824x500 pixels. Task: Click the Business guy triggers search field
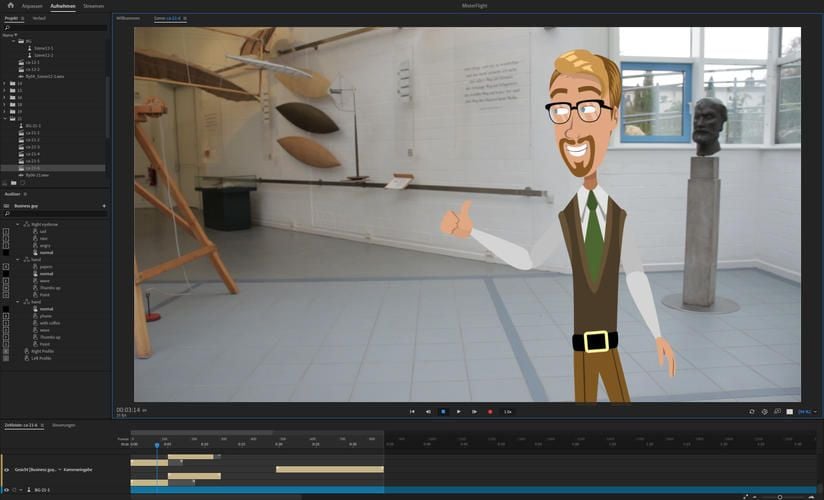[x=55, y=214]
